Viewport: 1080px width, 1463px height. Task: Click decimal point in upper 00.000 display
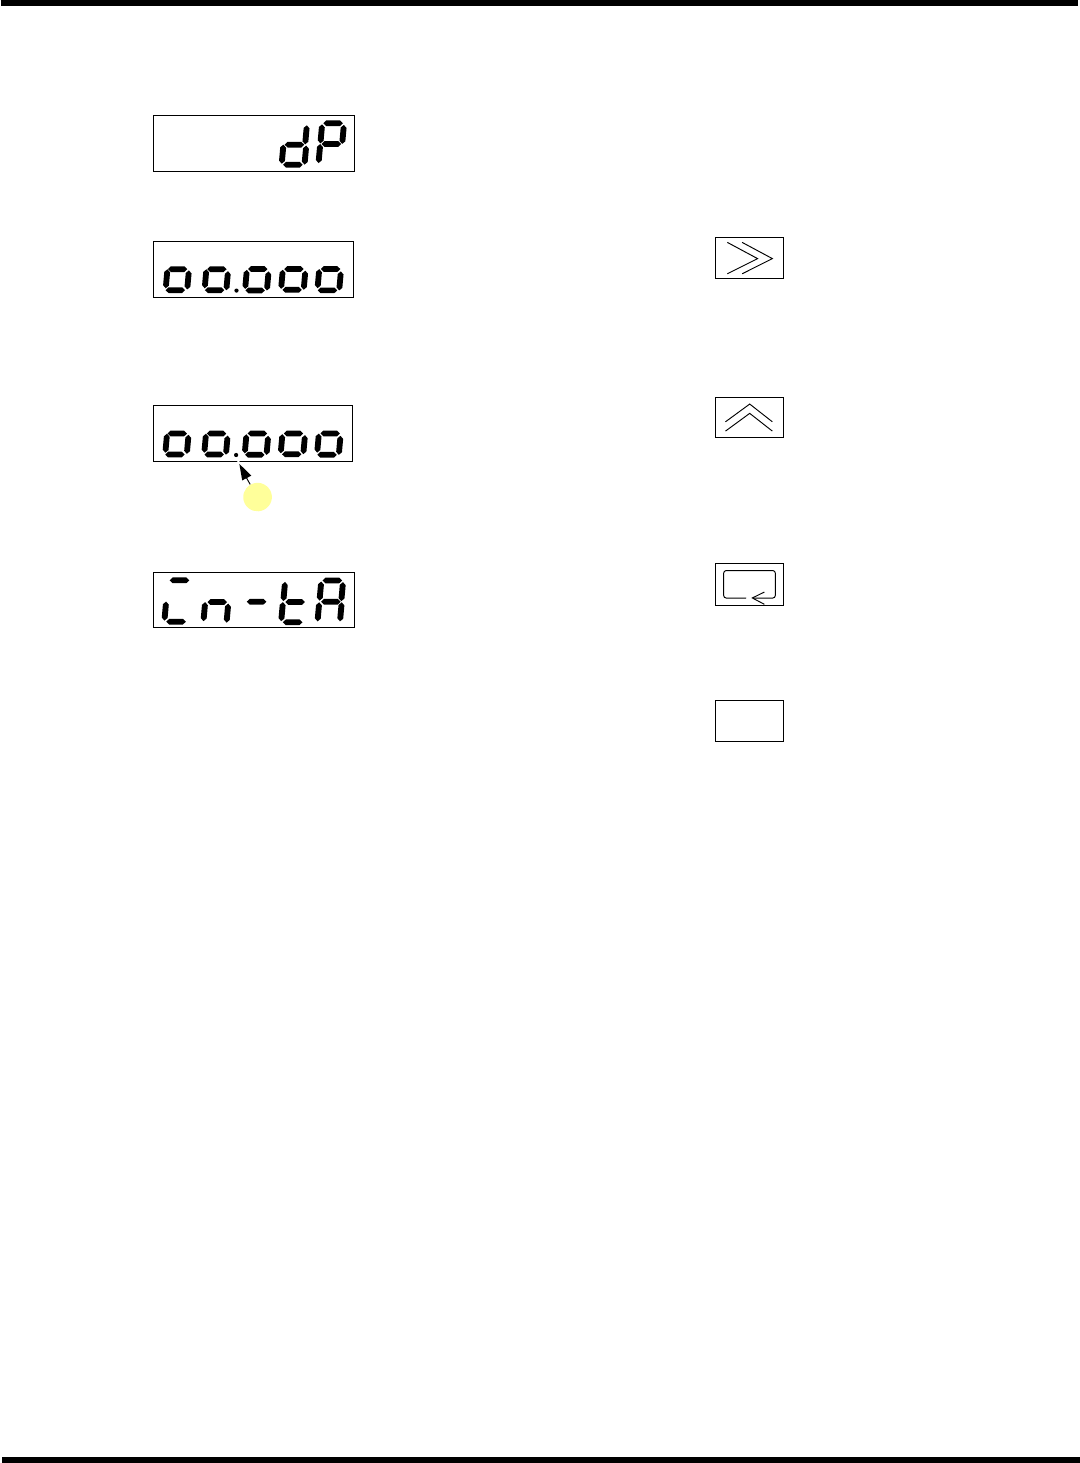(237, 290)
